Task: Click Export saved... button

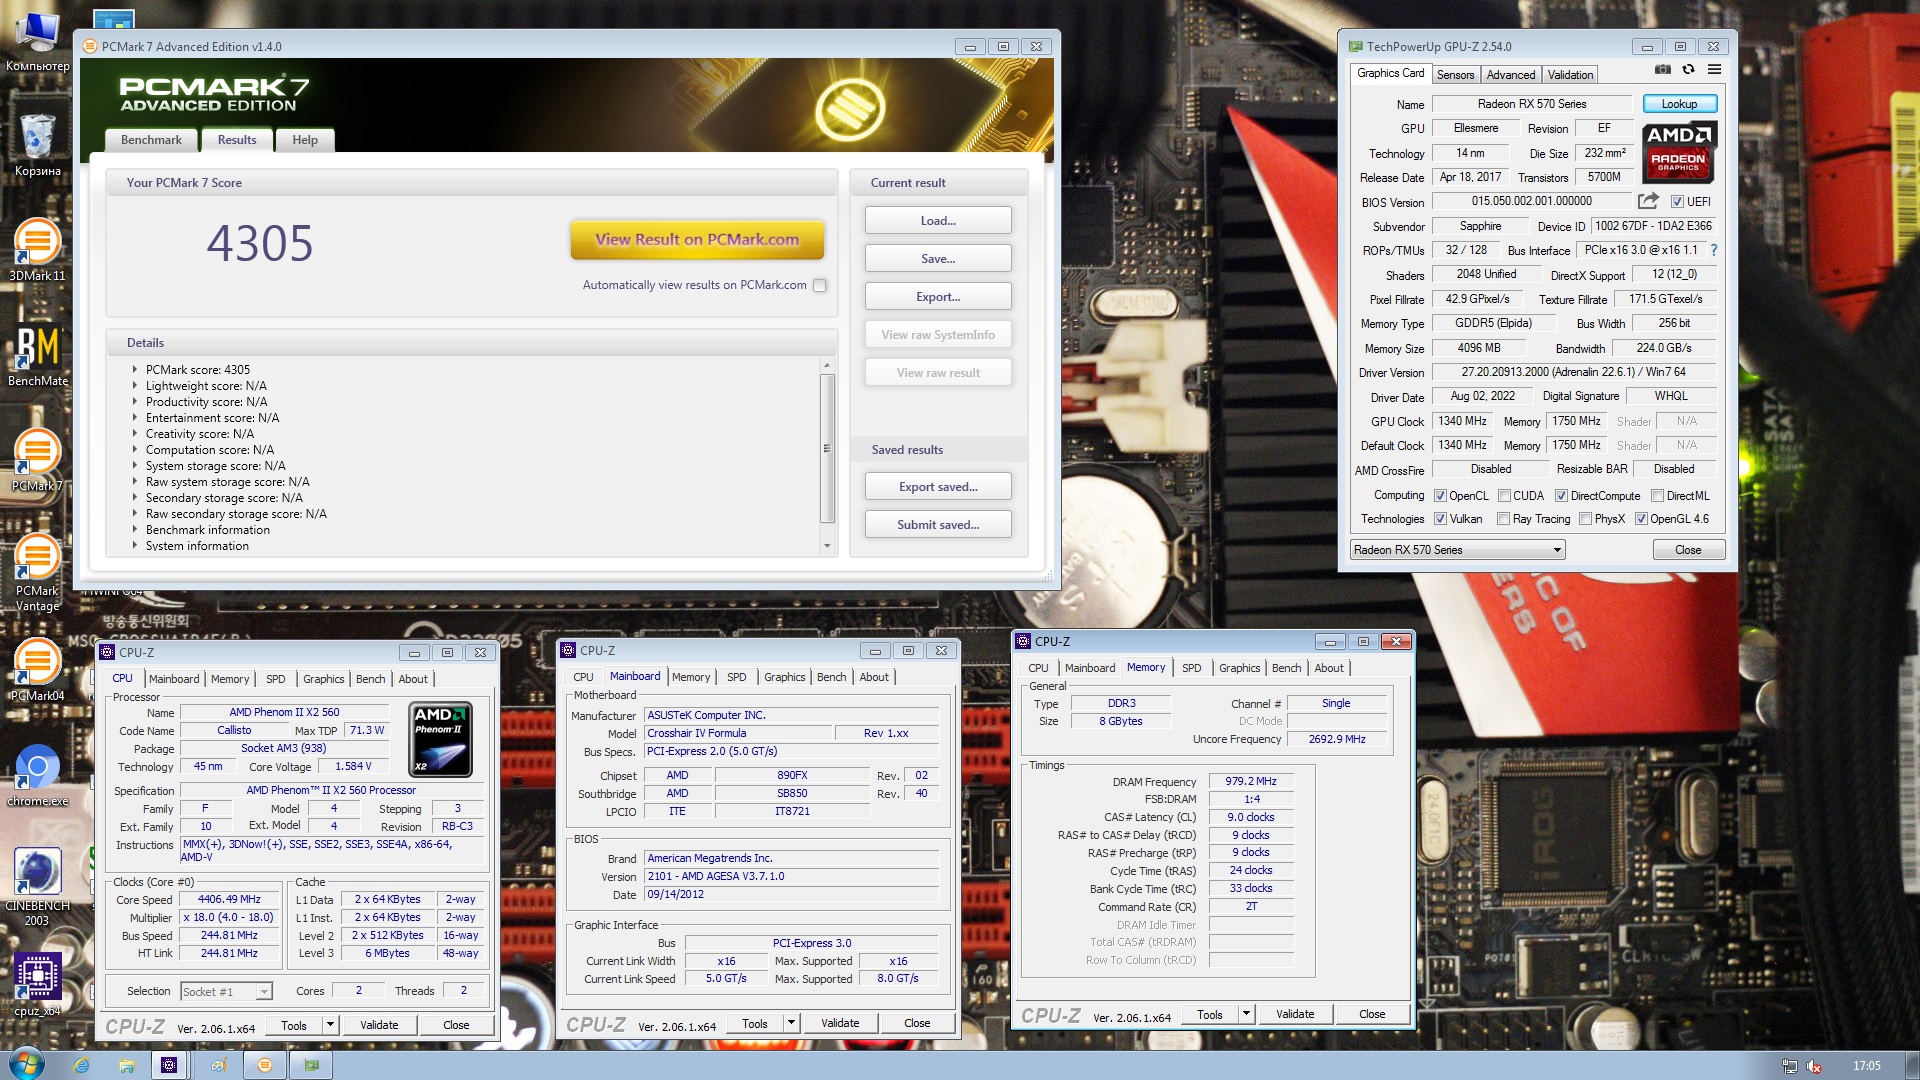Action: coord(938,486)
